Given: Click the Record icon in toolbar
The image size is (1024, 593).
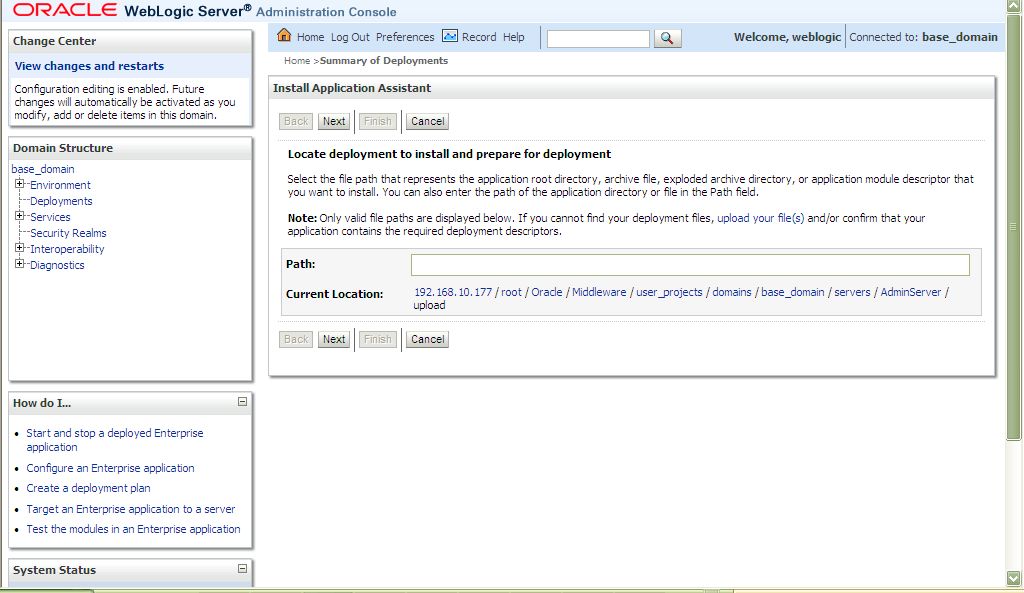Looking at the screenshot, I should pos(450,36).
